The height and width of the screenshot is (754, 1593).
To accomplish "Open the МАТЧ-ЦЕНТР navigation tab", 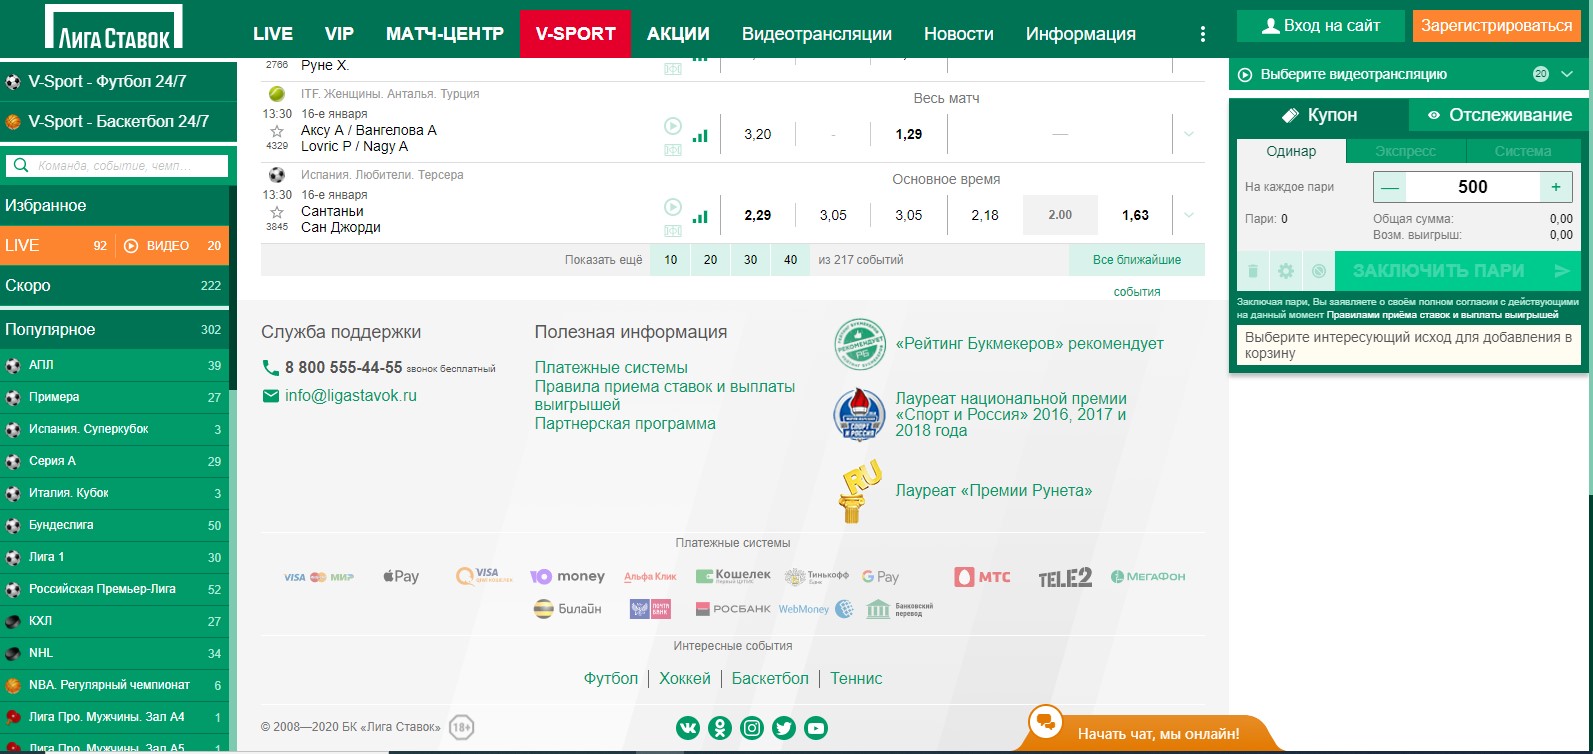I will click(445, 34).
